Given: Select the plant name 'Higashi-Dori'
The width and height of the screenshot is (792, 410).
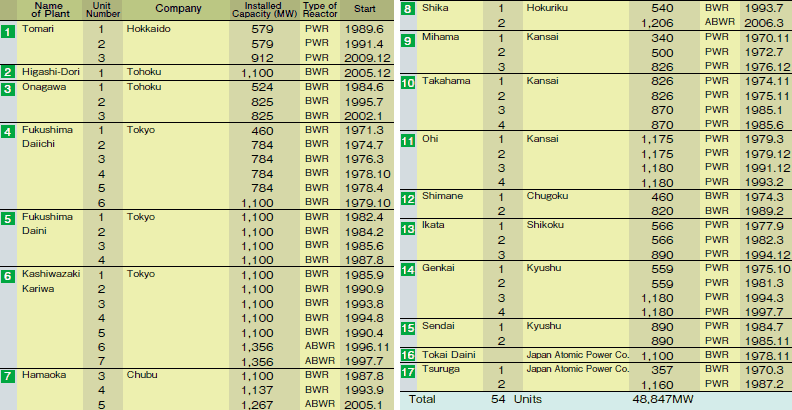Looking at the screenshot, I should [51, 72].
